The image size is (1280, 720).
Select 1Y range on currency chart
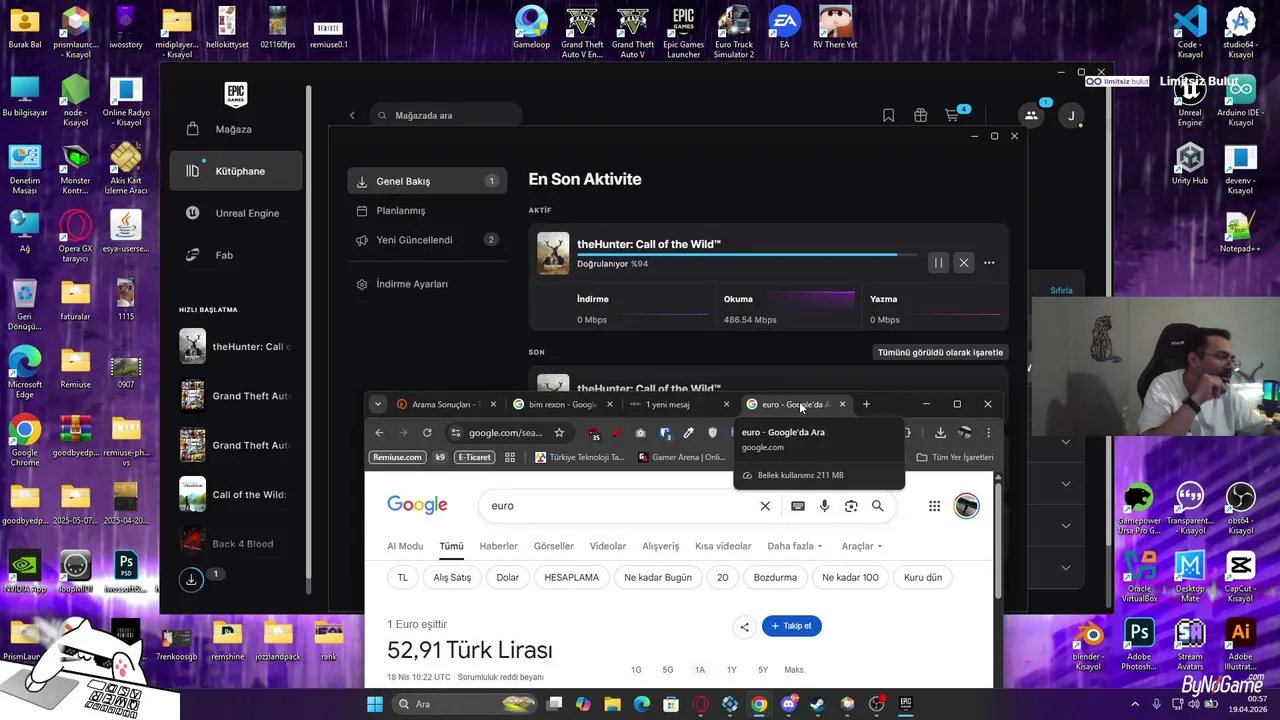[731, 670]
